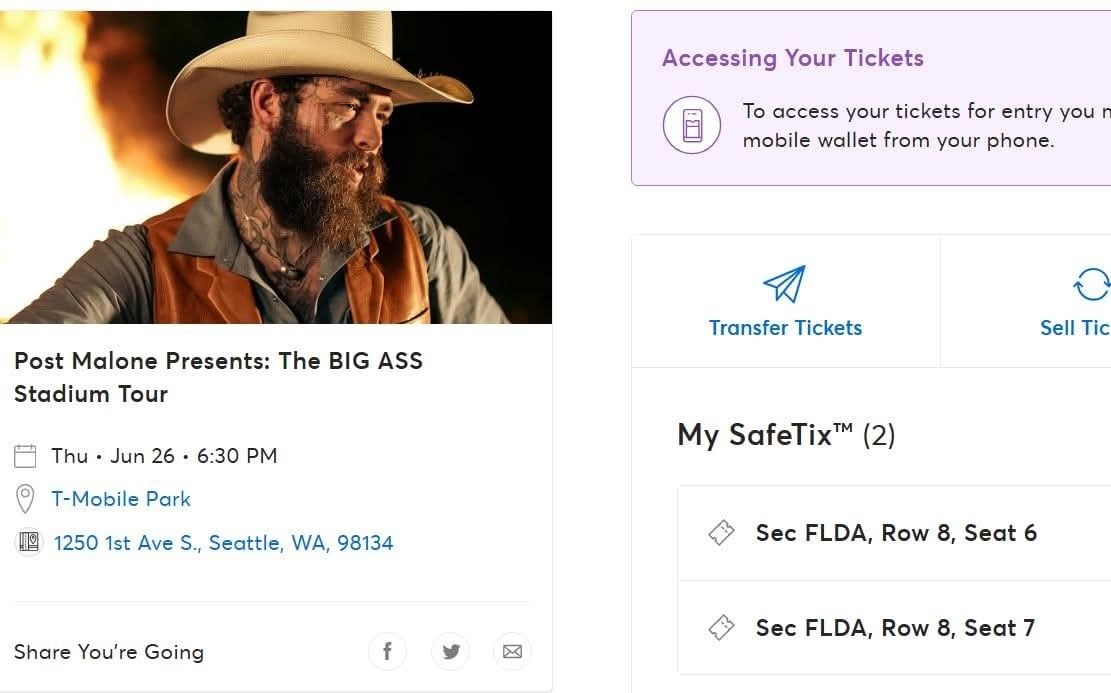Click the map icon beside street address
Viewport: 1111px width, 693px height.
[x=27, y=543]
